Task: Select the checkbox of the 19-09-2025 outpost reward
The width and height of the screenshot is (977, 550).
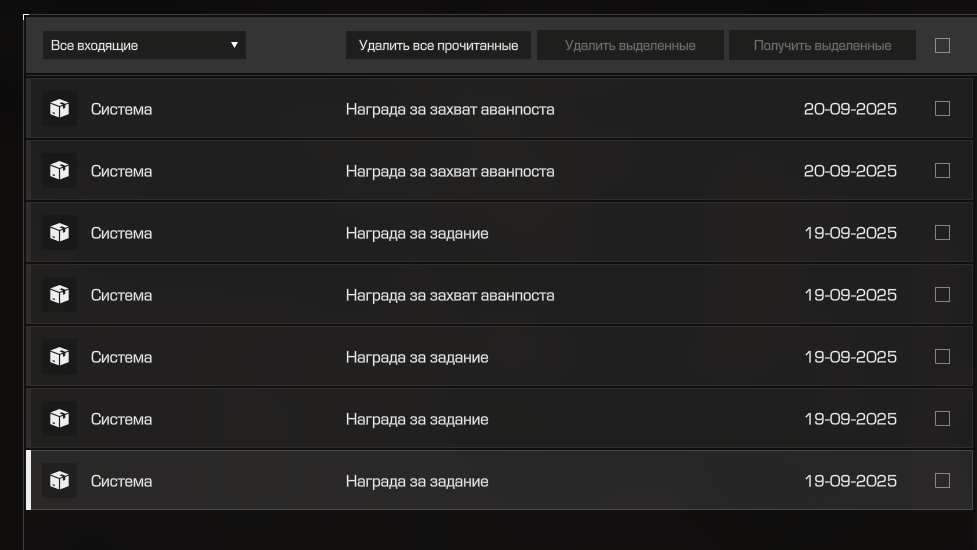Action: [942, 295]
